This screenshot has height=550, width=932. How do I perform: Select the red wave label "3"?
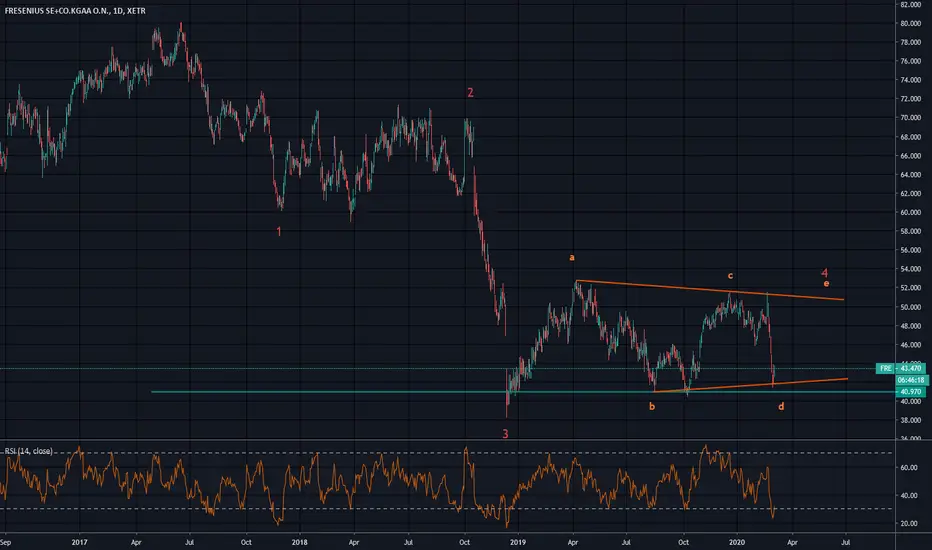(505, 433)
